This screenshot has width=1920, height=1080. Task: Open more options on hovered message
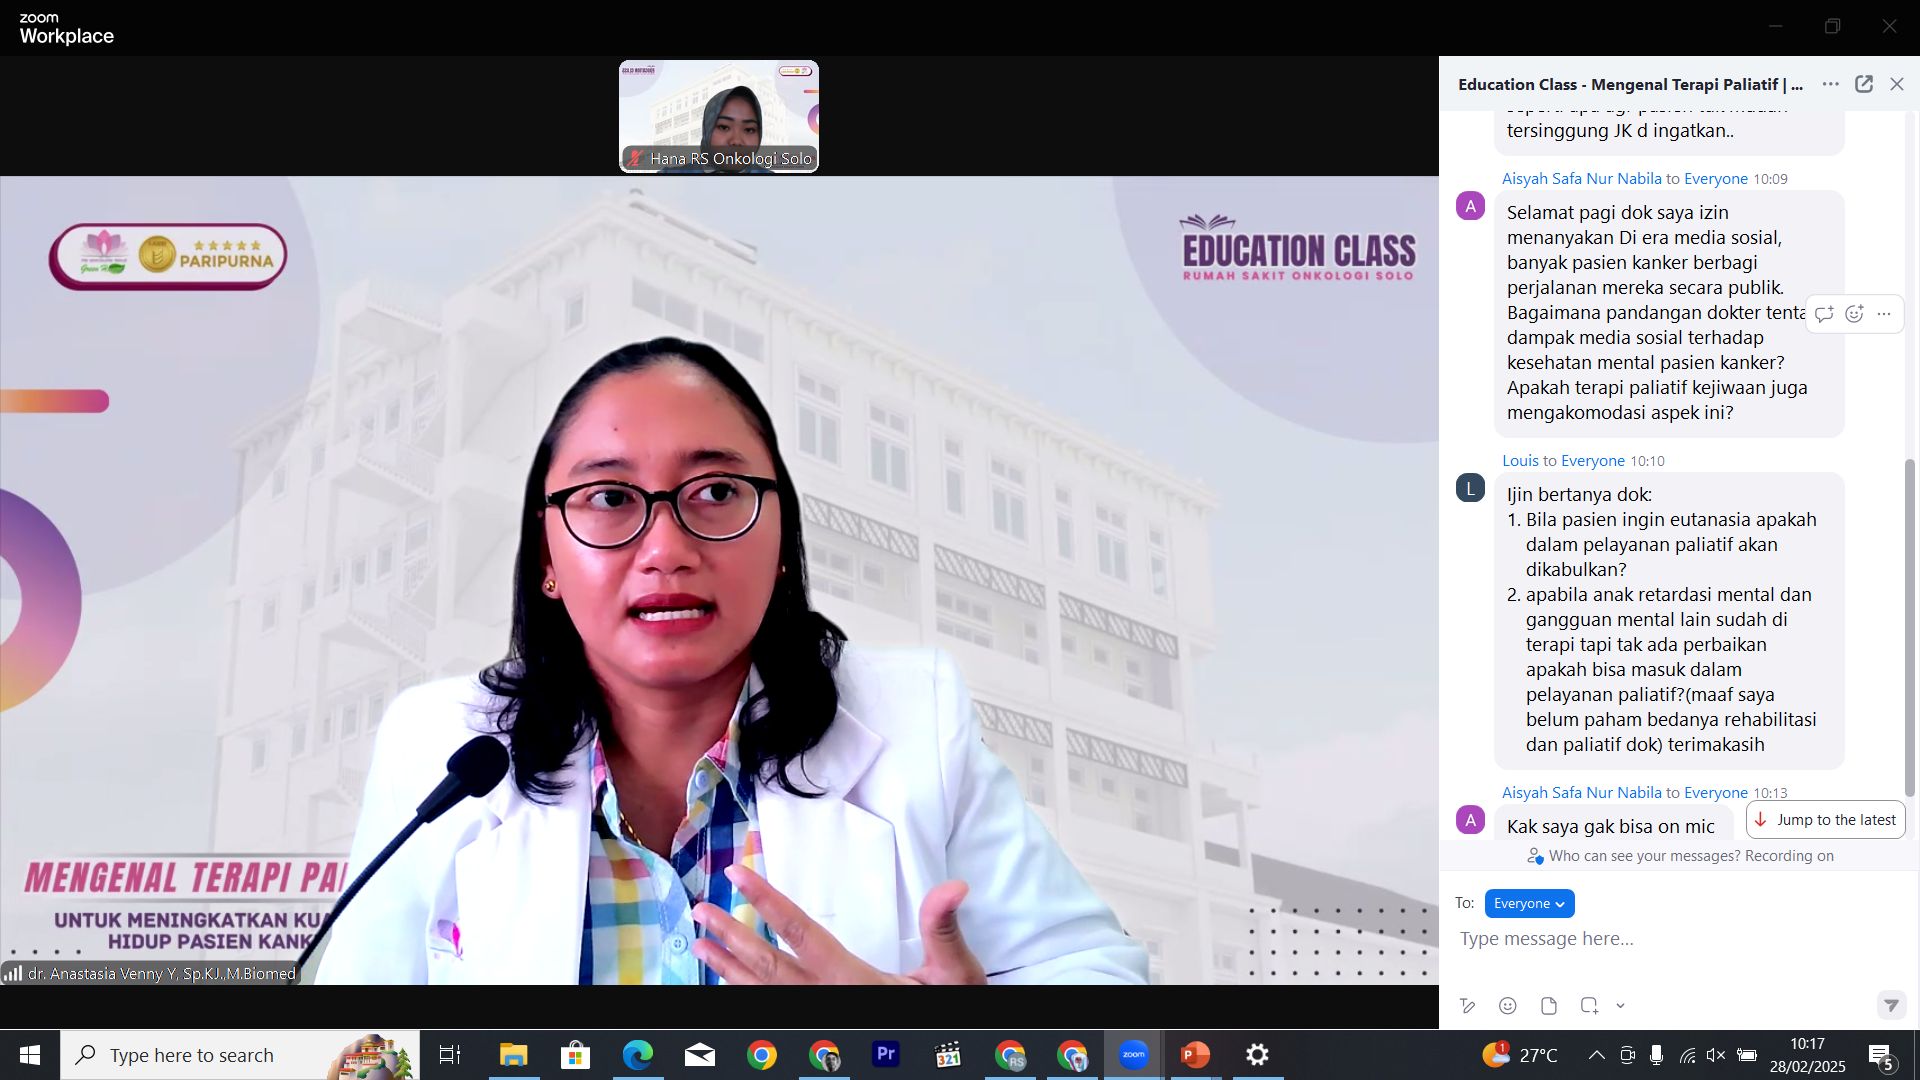pyautogui.click(x=1884, y=314)
